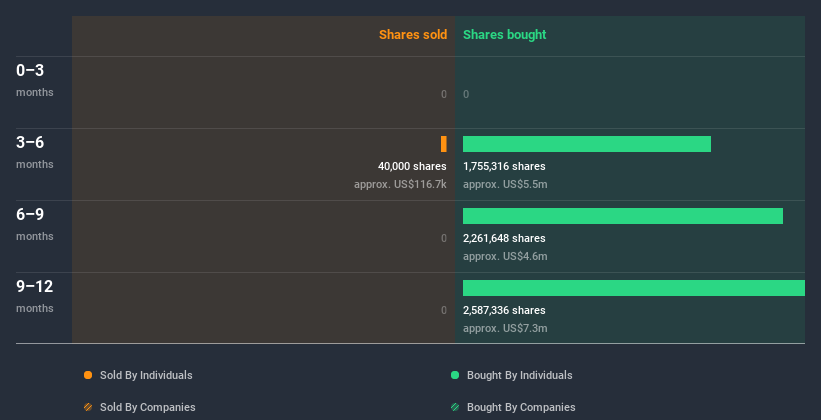Toggle the Bought By Individuals legend label
This screenshot has width=821, height=420.
click(x=519, y=375)
